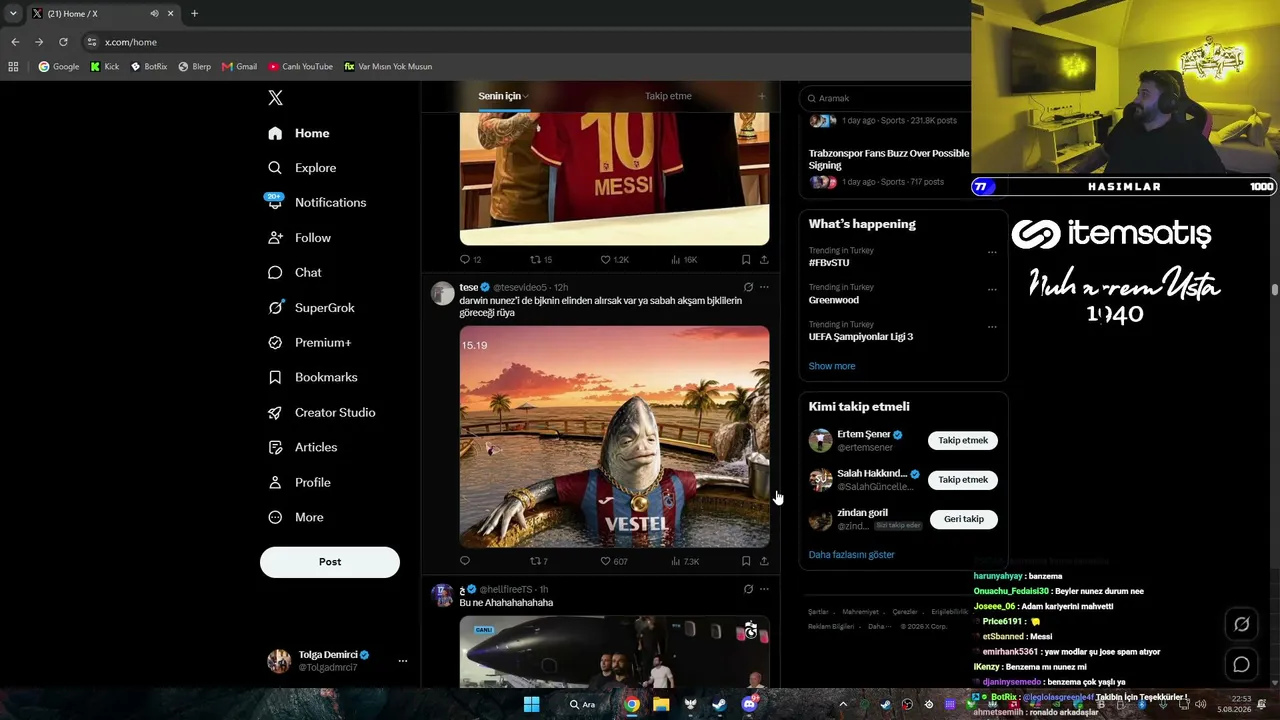Open Notifications in the sidebar
The width and height of the screenshot is (1280, 720).
pos(317,202)
